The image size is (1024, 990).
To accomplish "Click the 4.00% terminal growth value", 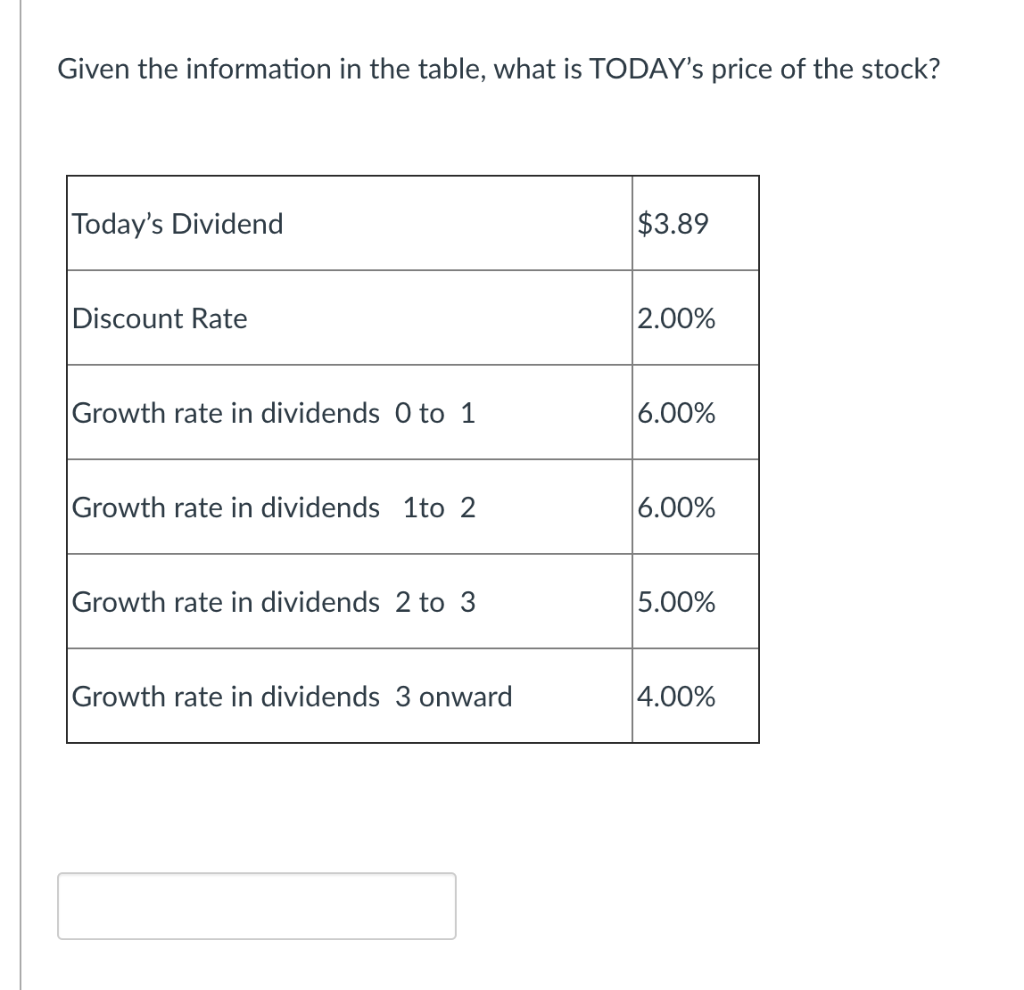I will [676, 697].
